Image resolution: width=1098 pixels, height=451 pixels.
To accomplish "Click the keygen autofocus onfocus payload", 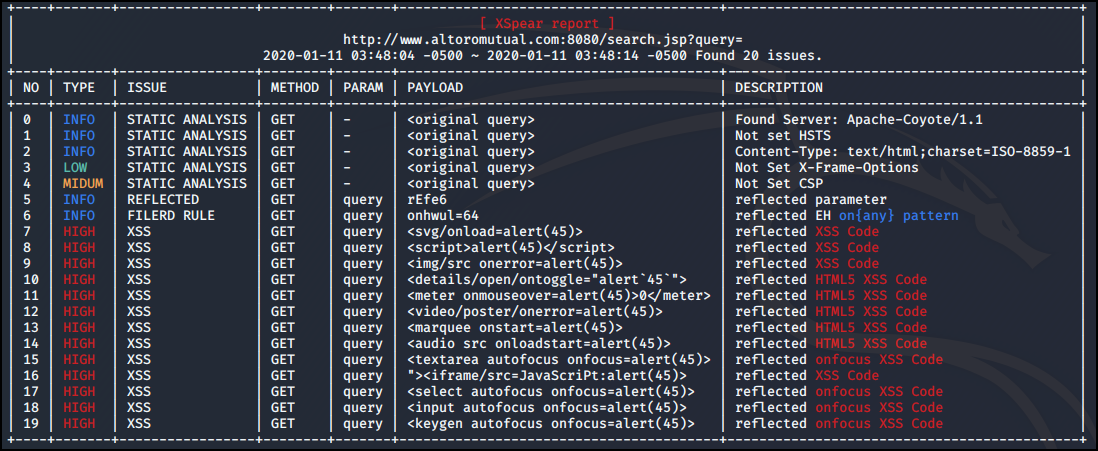I will click(550, 424).
